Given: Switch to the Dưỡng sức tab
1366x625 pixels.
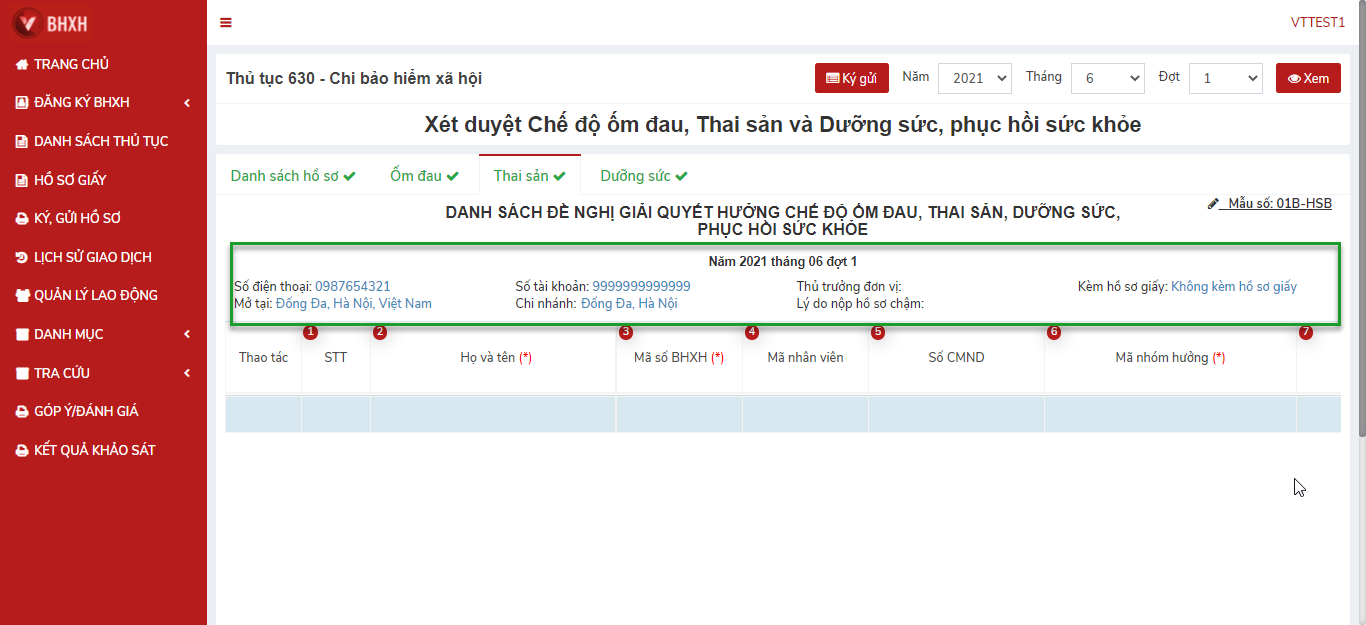Looking at the screenshot, I should tap(644, 176).
